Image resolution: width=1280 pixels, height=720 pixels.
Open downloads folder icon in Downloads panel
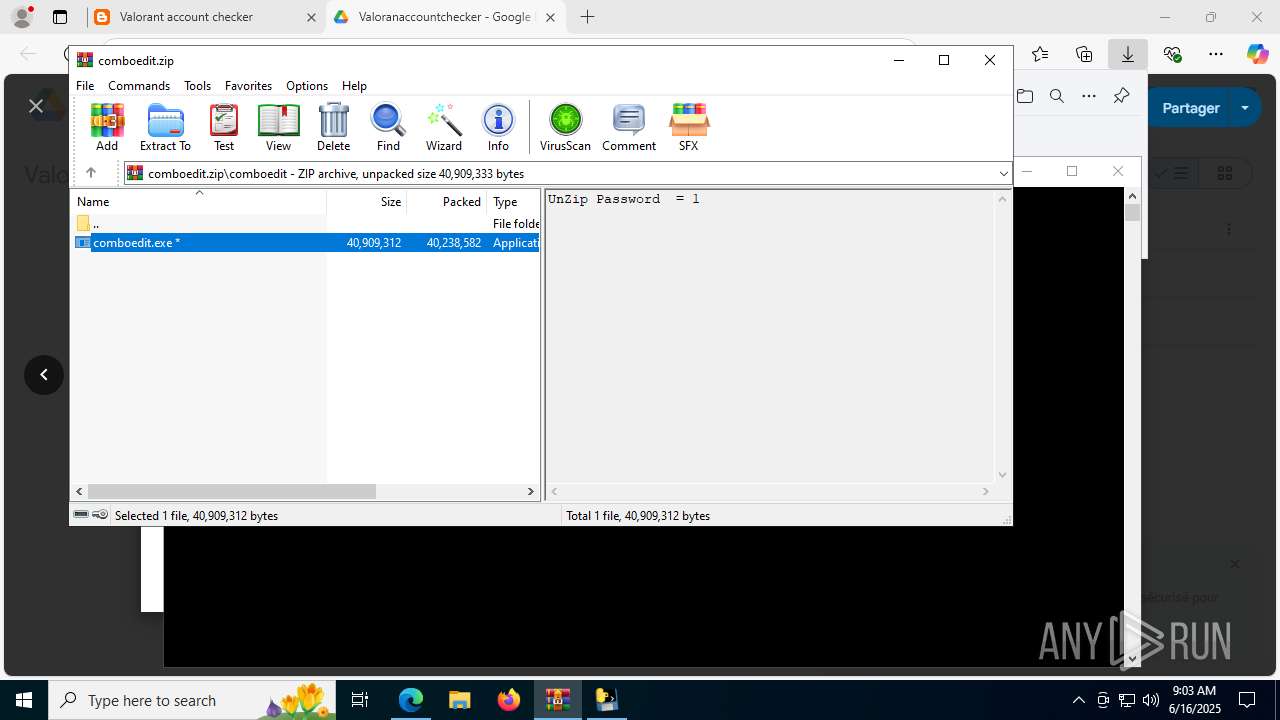coord(1025,96)
